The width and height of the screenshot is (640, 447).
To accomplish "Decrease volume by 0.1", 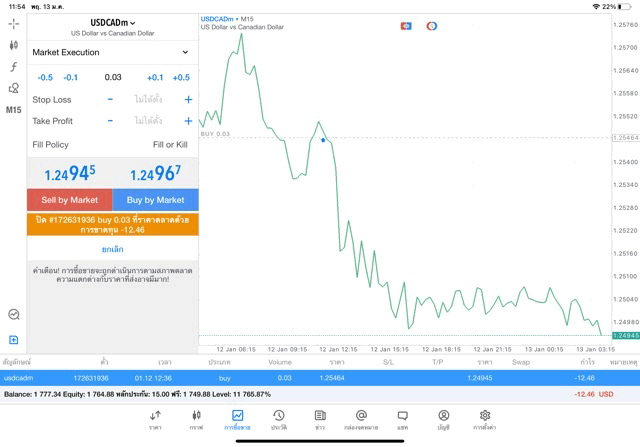I will click(71, 78).
